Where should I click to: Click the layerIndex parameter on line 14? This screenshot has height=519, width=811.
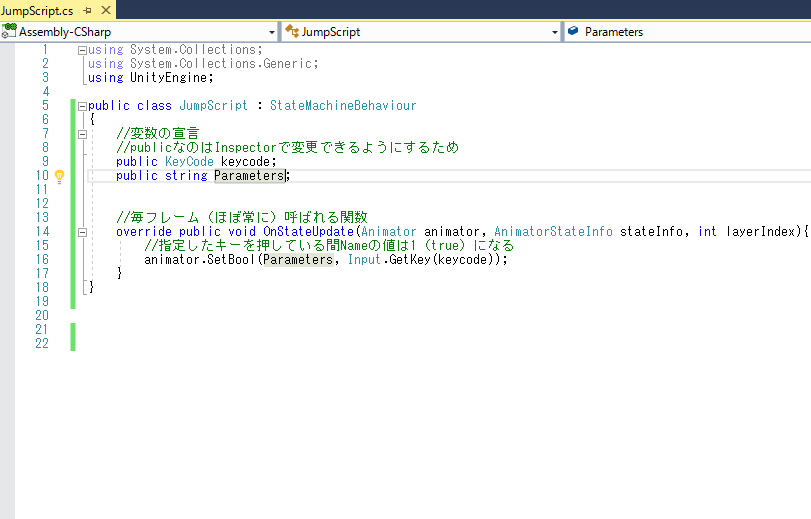760,231
